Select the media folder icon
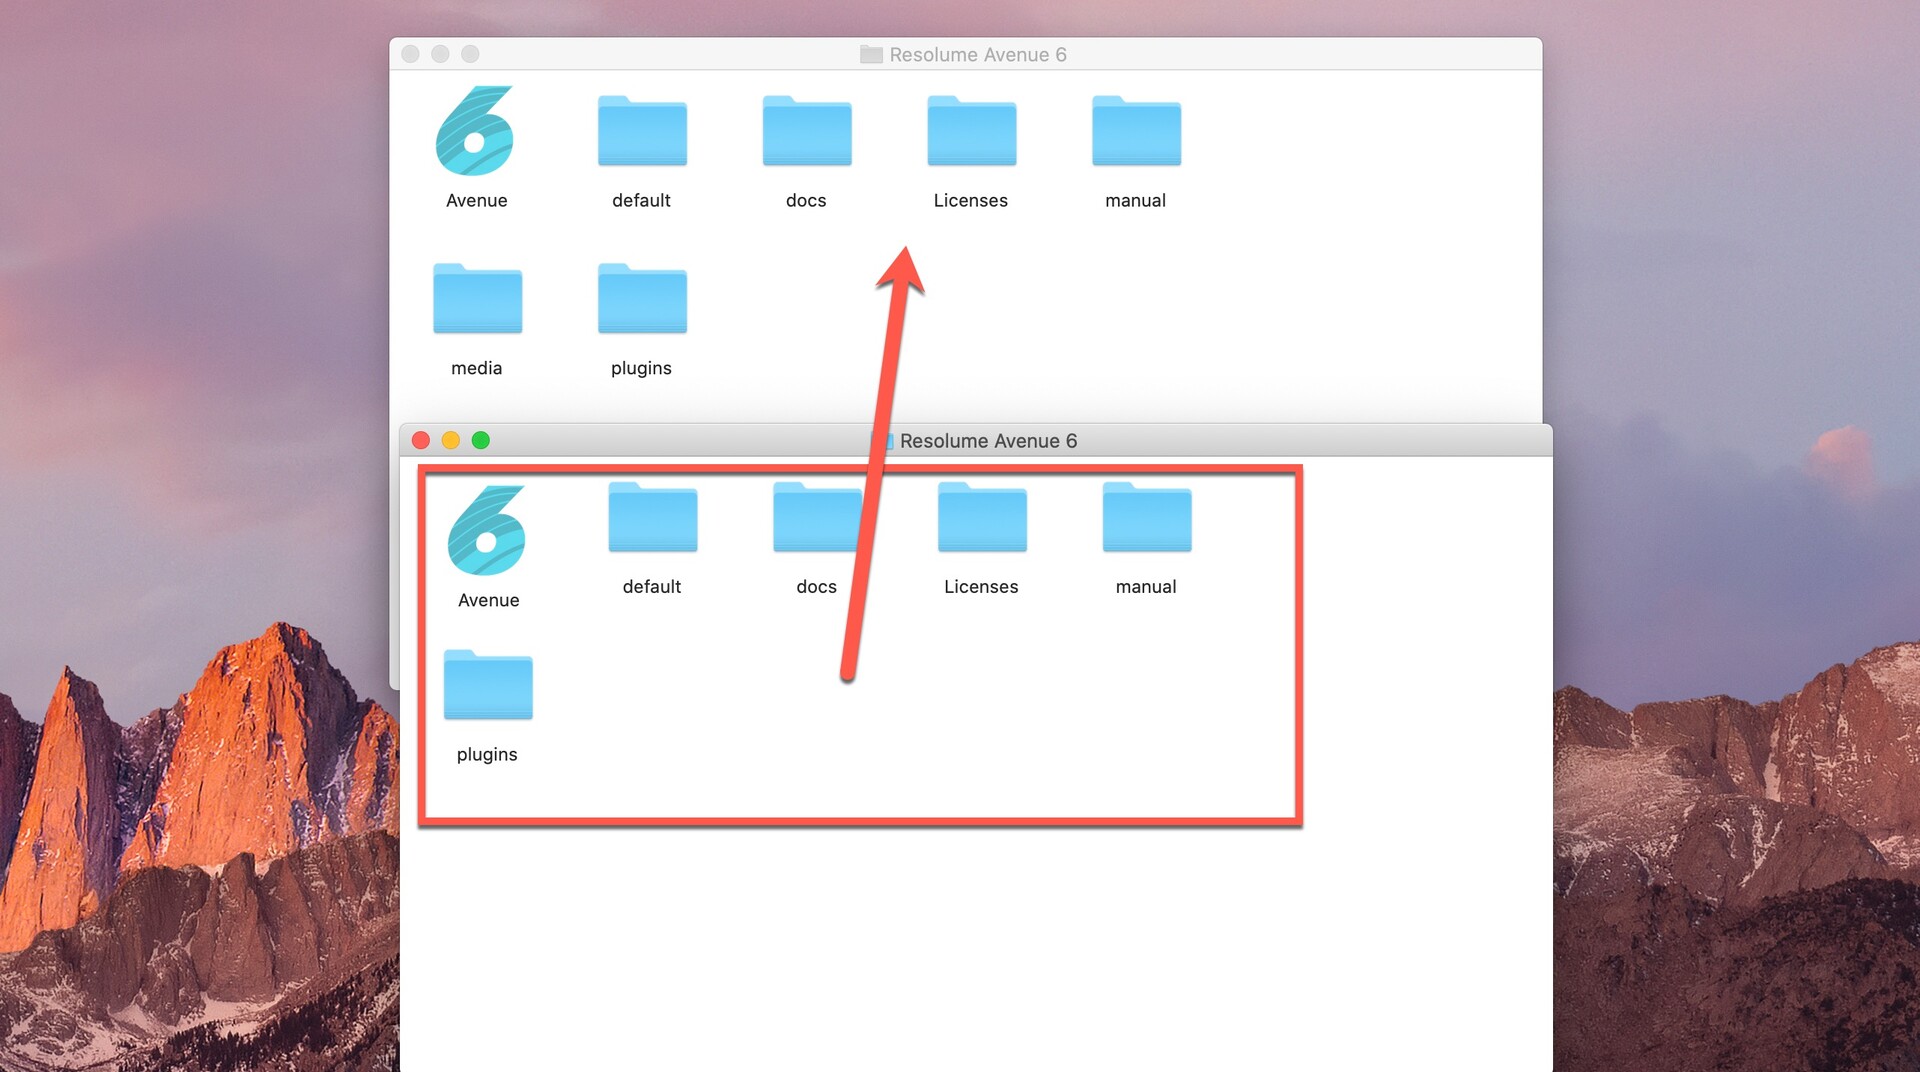The width and height of the screenshot is (1920, 1072). click(477, 299)
